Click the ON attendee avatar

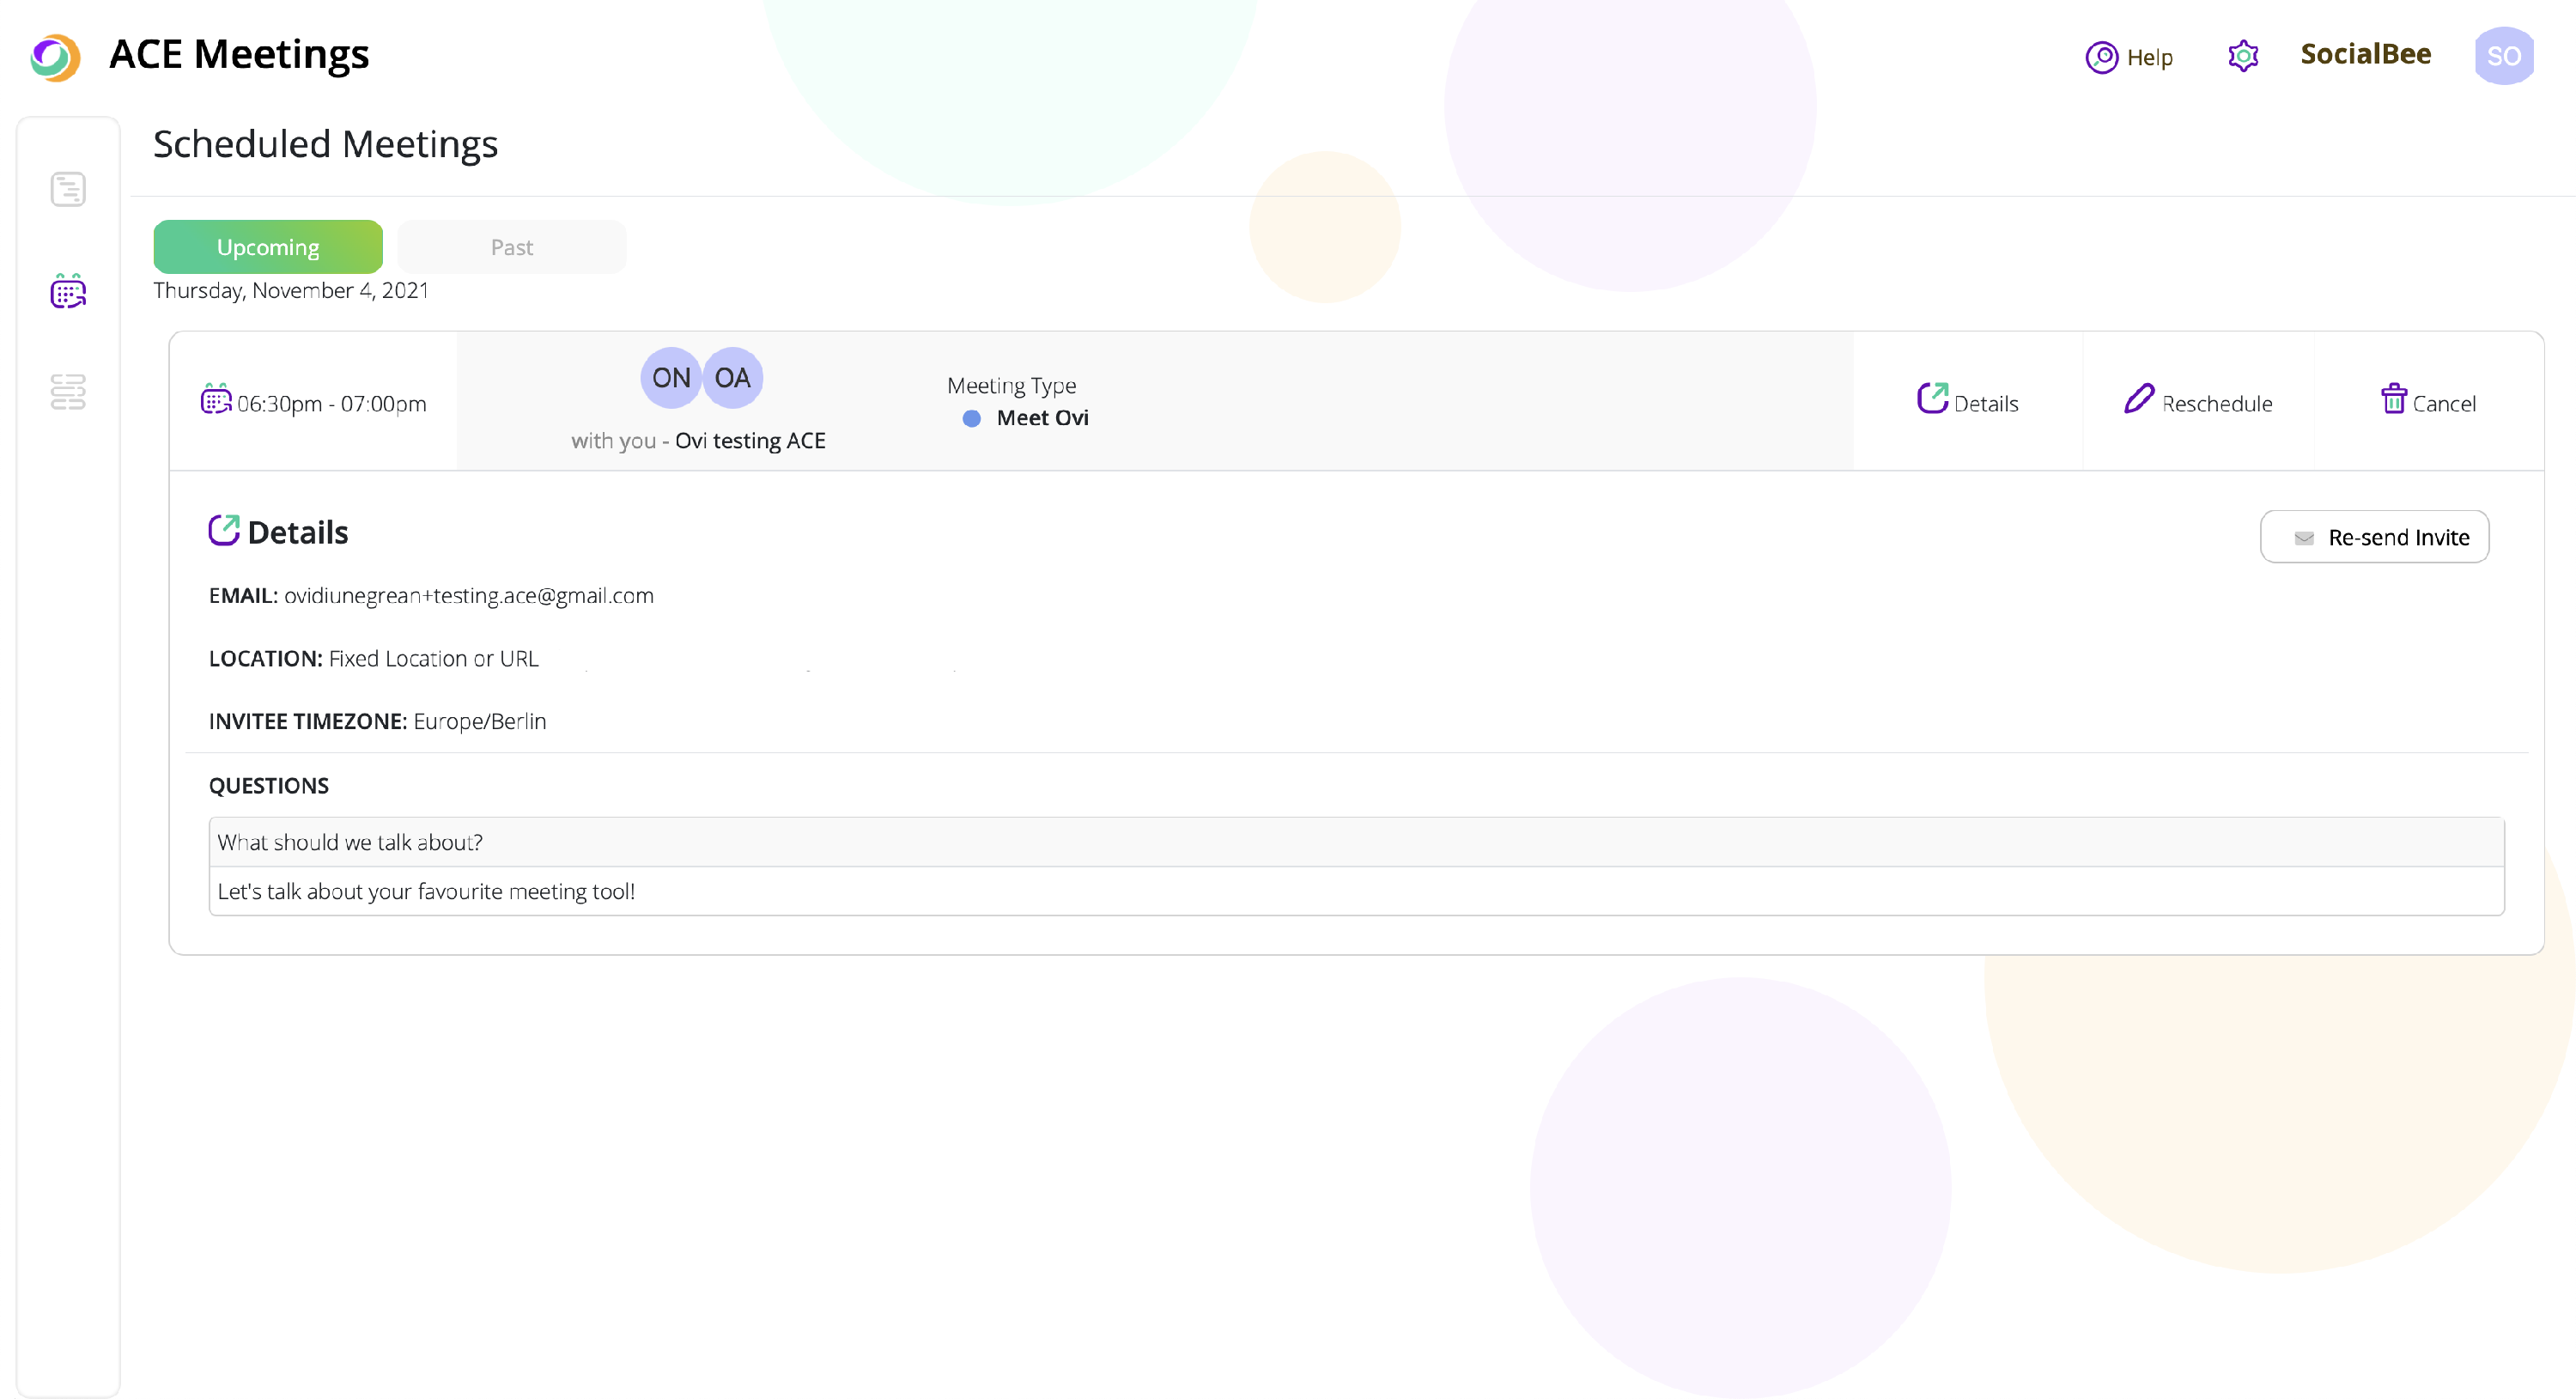click(671, 378)
